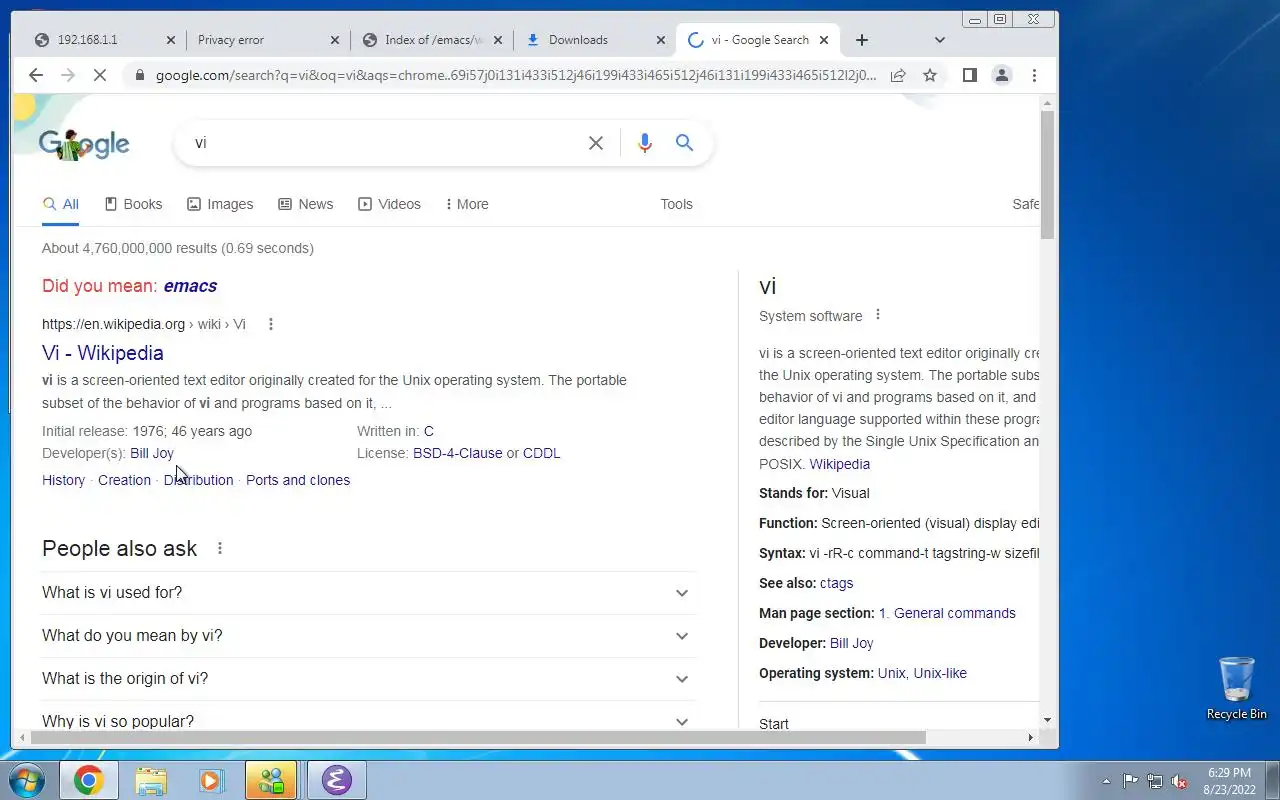The width and height of the screenshot is (1280, 800).
Task: Click the volume icon in system tray
Action: [x=1180, y=781]
